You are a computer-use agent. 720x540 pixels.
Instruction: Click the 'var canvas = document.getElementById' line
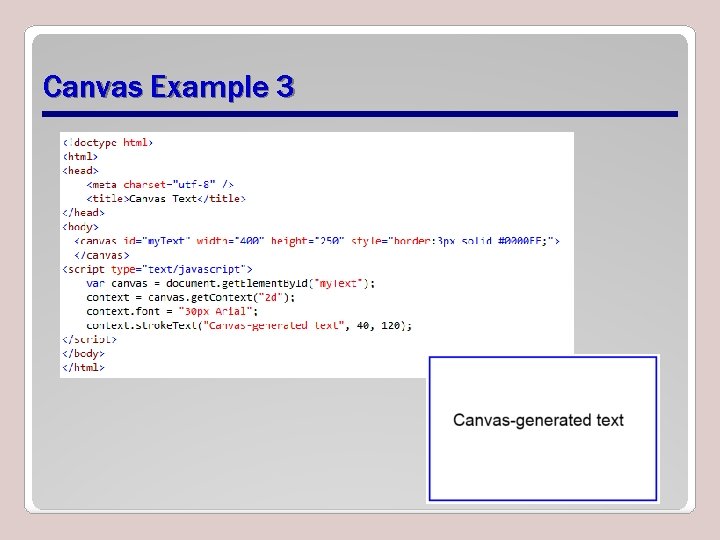coord(231,283)
